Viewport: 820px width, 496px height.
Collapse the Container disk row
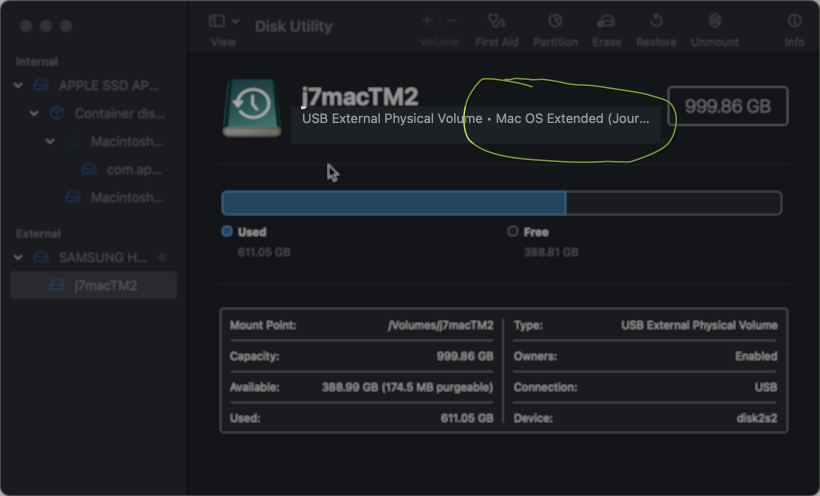point(34,114)
